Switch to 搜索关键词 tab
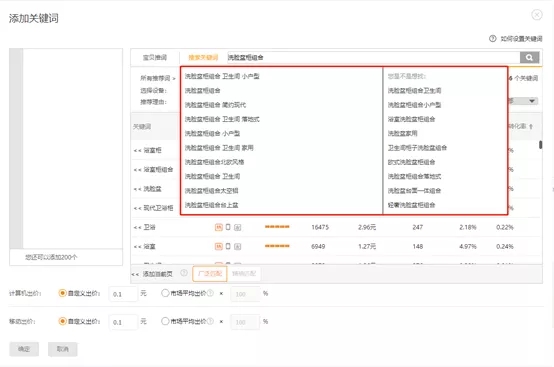554x367 pixels. click(203, 57)
